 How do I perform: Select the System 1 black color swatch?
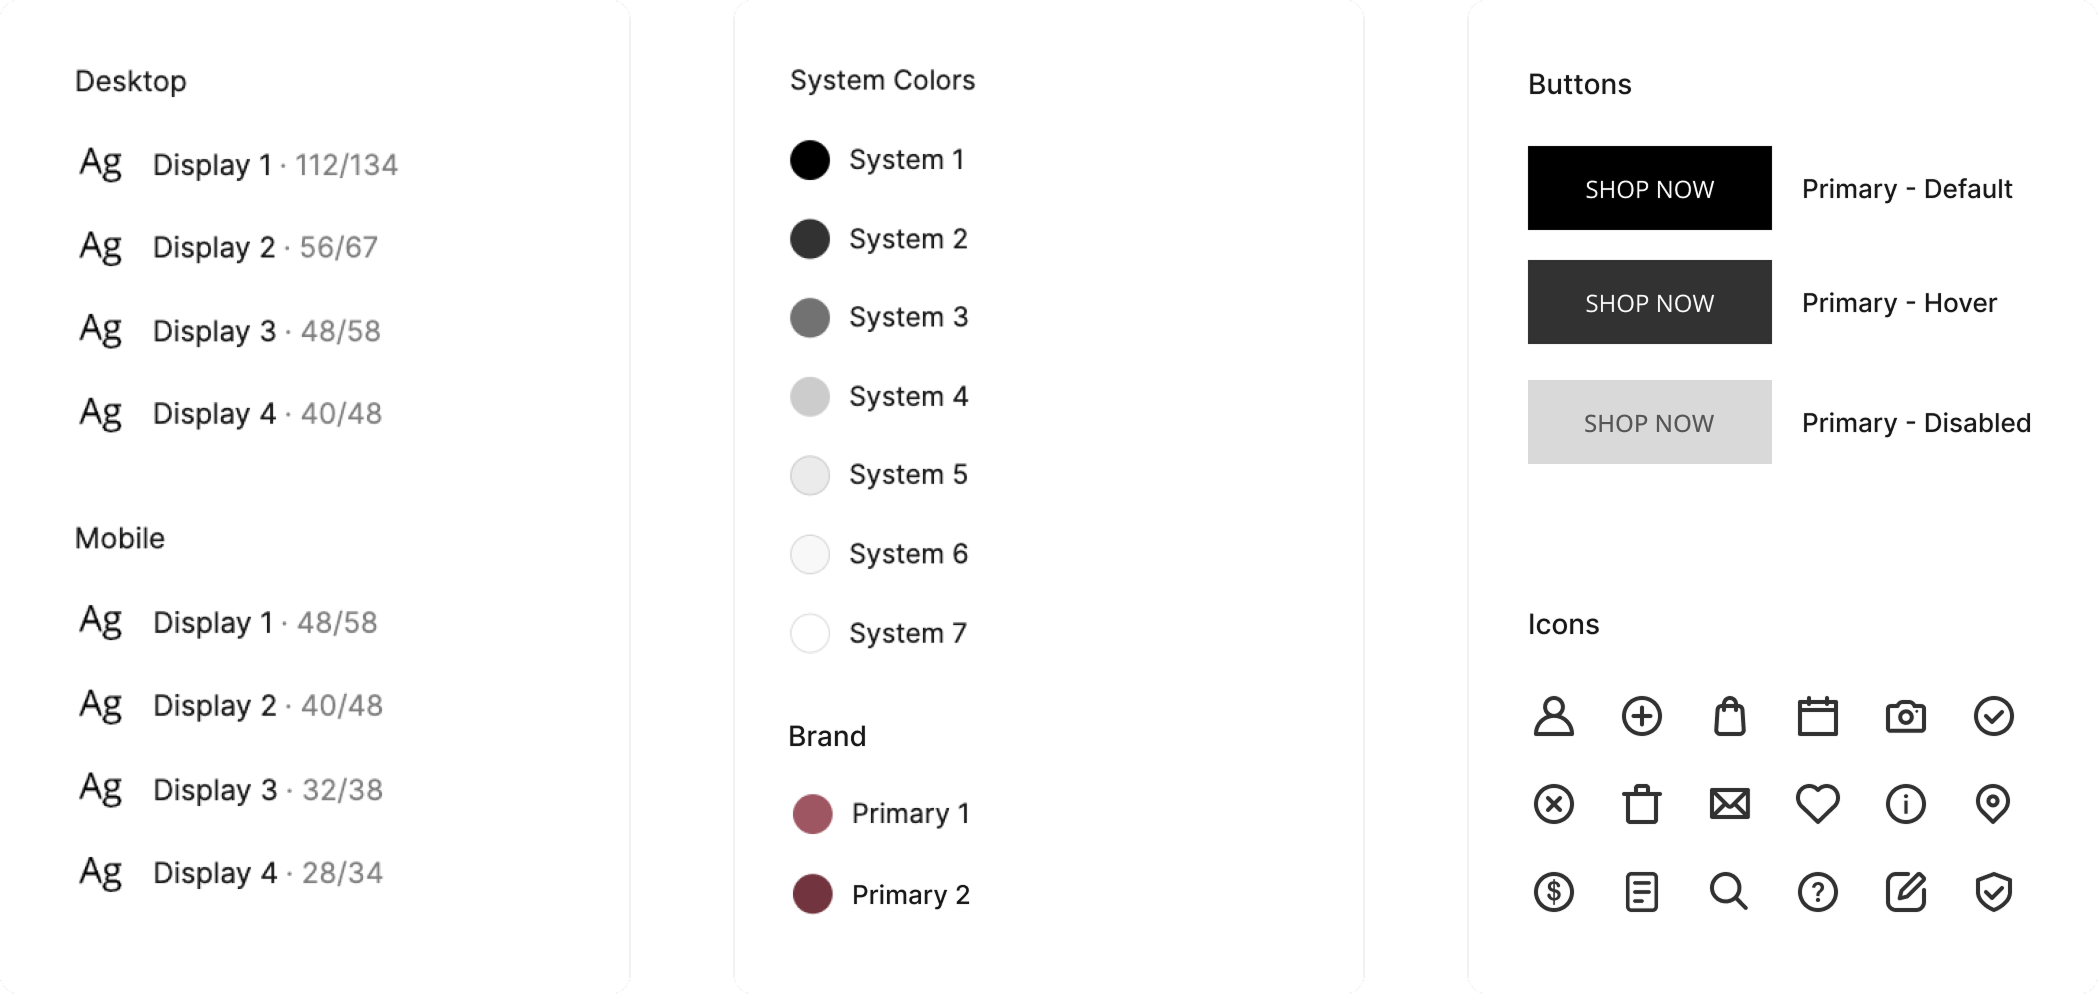(810, 160)
